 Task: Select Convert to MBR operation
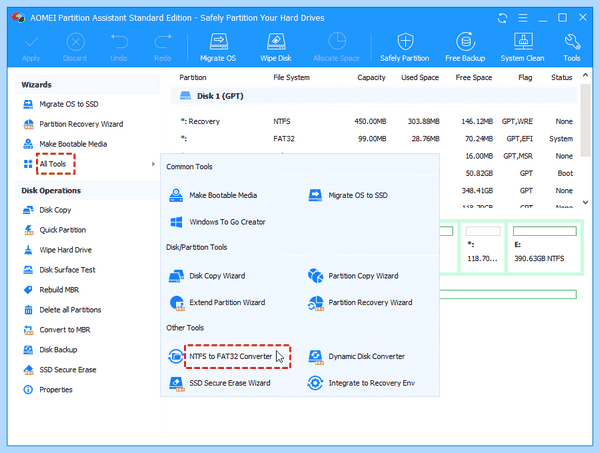tap(65, 329)
